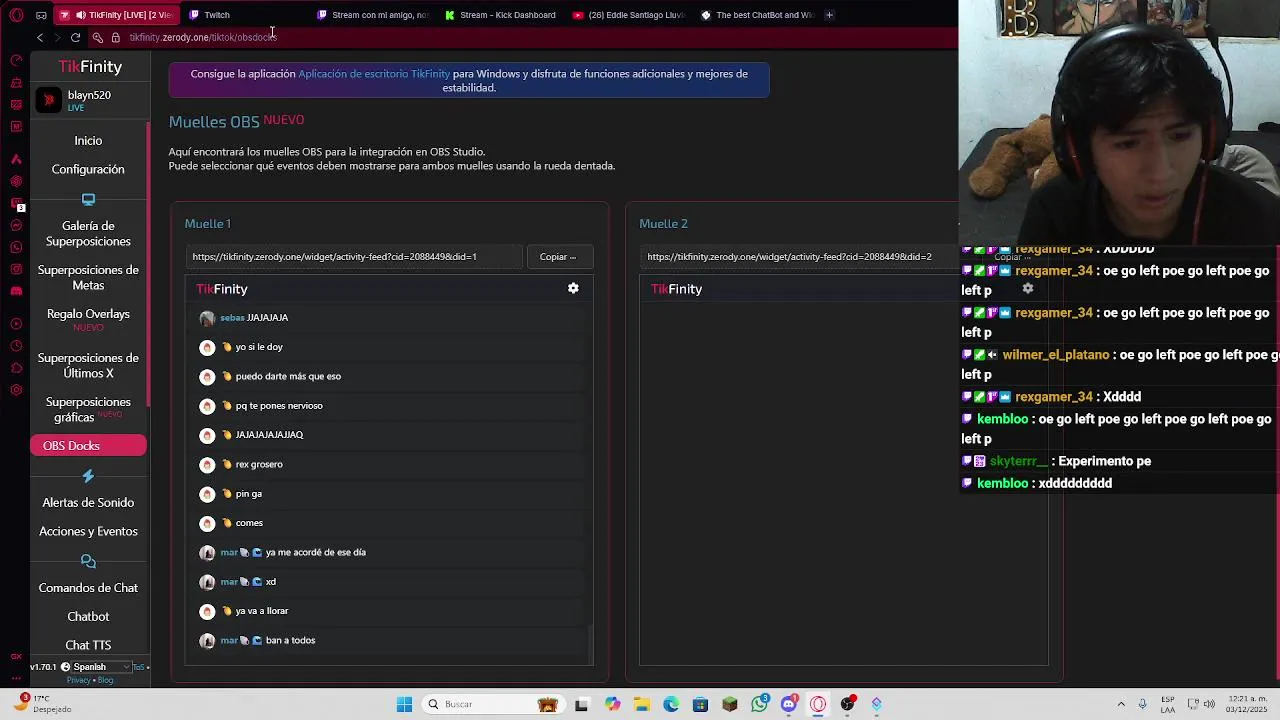Open Microsoft Store from taskbar

pos(700,704)
